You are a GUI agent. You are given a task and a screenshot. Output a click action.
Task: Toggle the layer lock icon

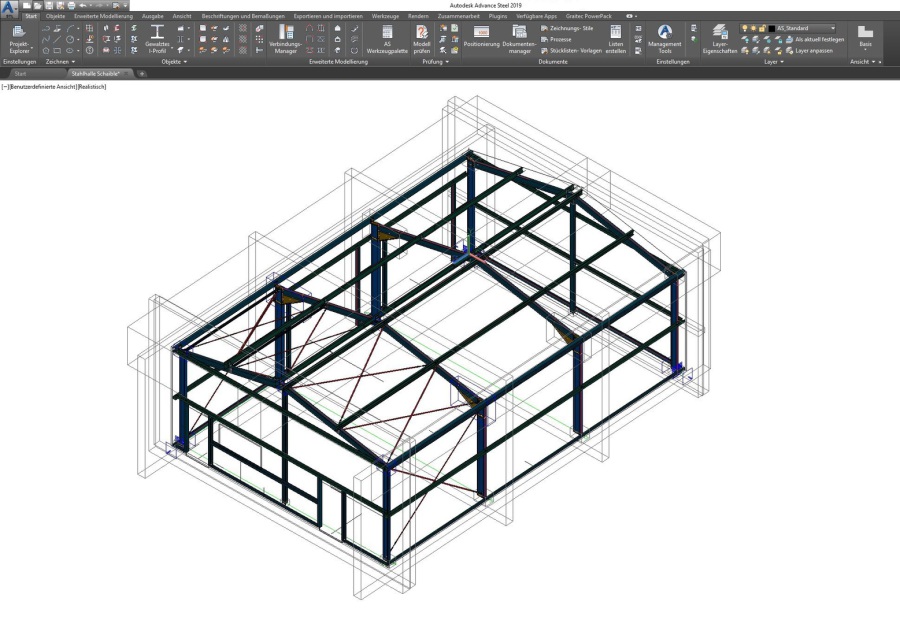(x=762, y=28)
